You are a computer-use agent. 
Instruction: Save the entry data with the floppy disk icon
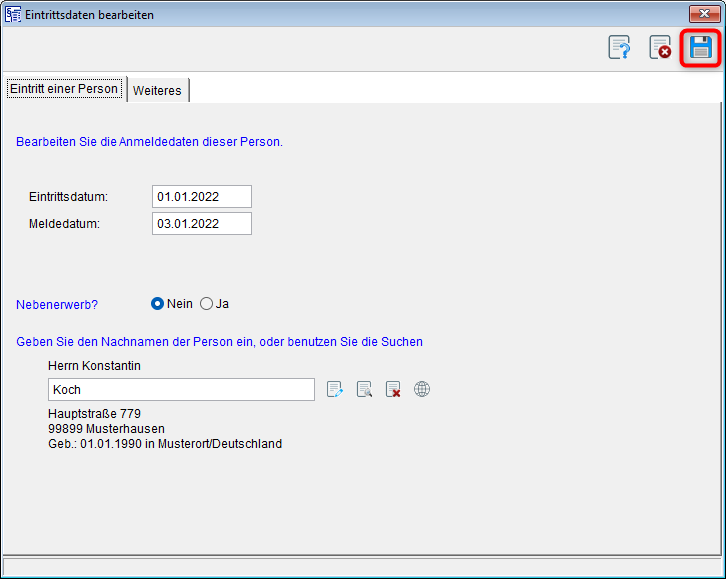coord(700,47)
